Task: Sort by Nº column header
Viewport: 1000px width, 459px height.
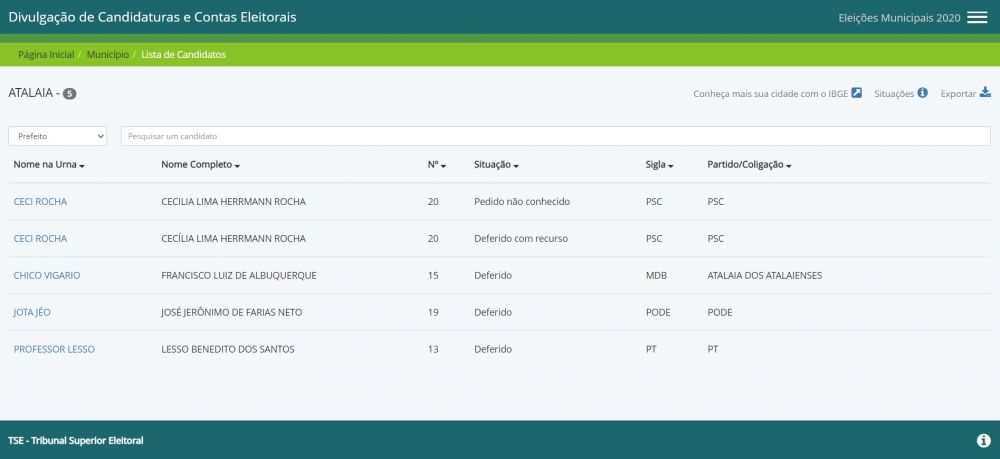Action: pyautogui.click(x=436, y=164)
